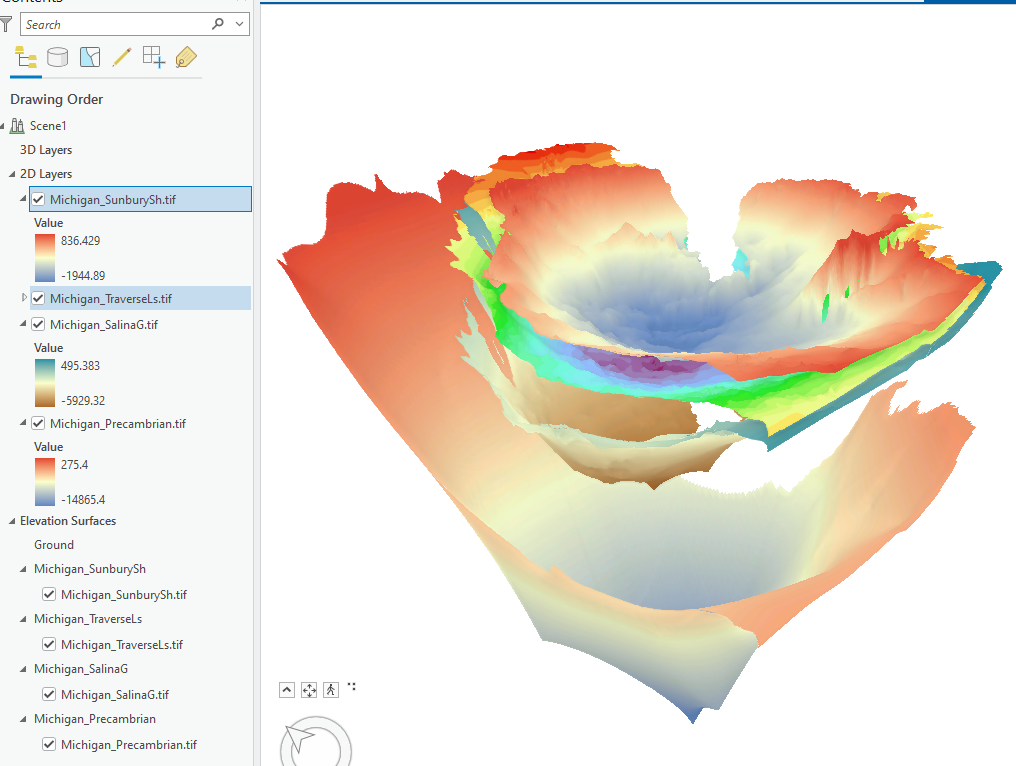The height and width of the screenshot is (766, 1016).
Task: Click the Elevation Surfaces heading
Action: (x=68, y=521)
